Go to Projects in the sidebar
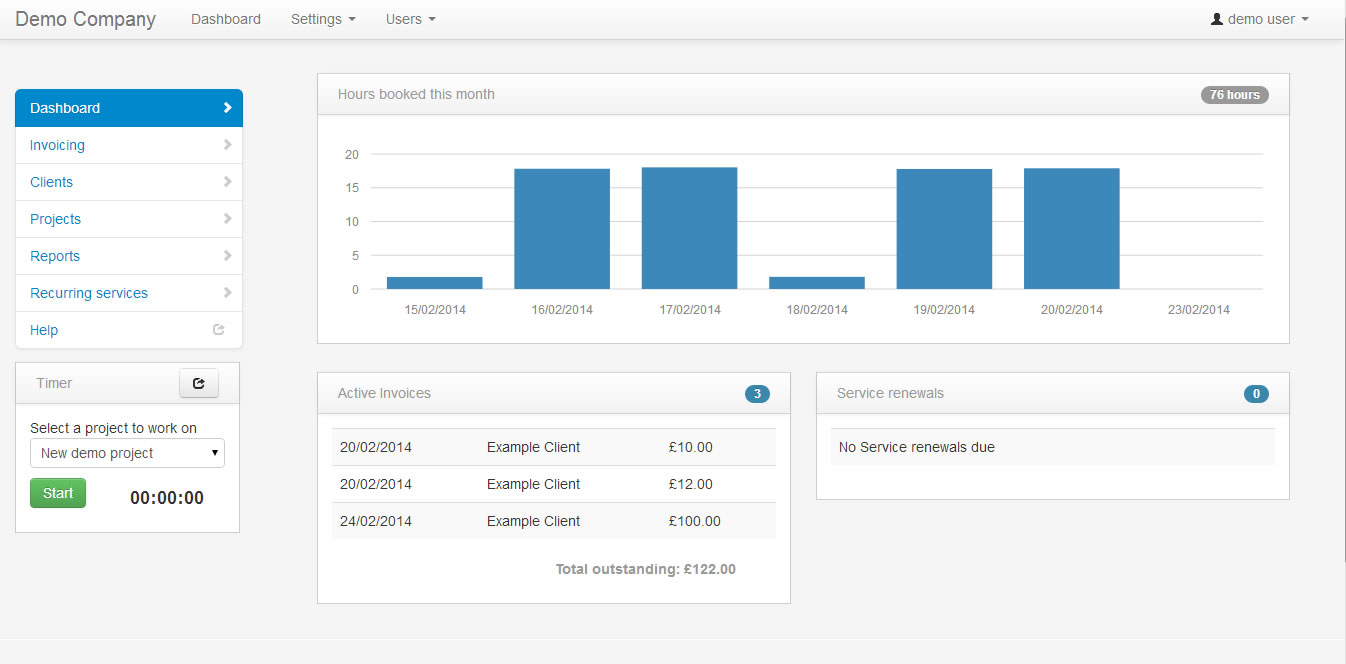Screen dimensions: 1346x664 (56, 219)
